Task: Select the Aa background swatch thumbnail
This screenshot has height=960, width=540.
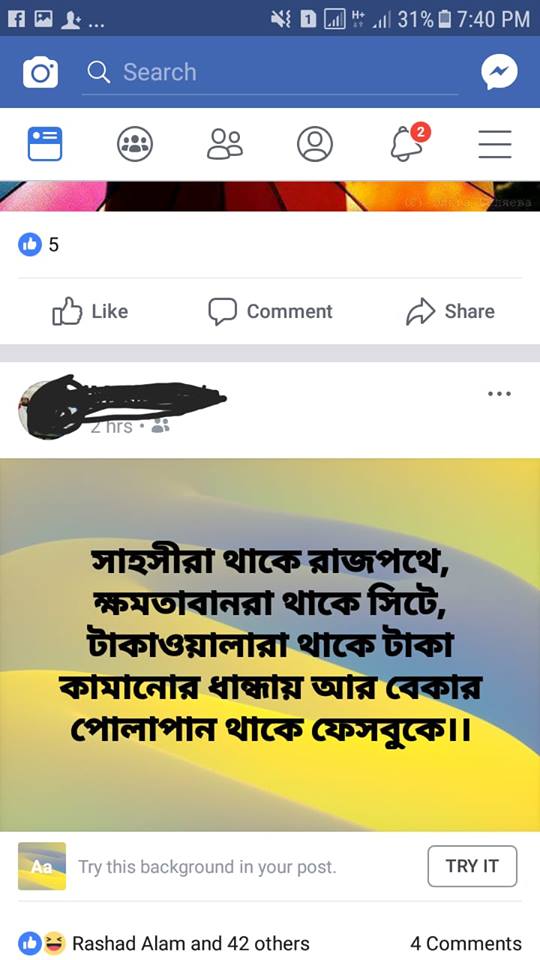Action: (42, 866)
